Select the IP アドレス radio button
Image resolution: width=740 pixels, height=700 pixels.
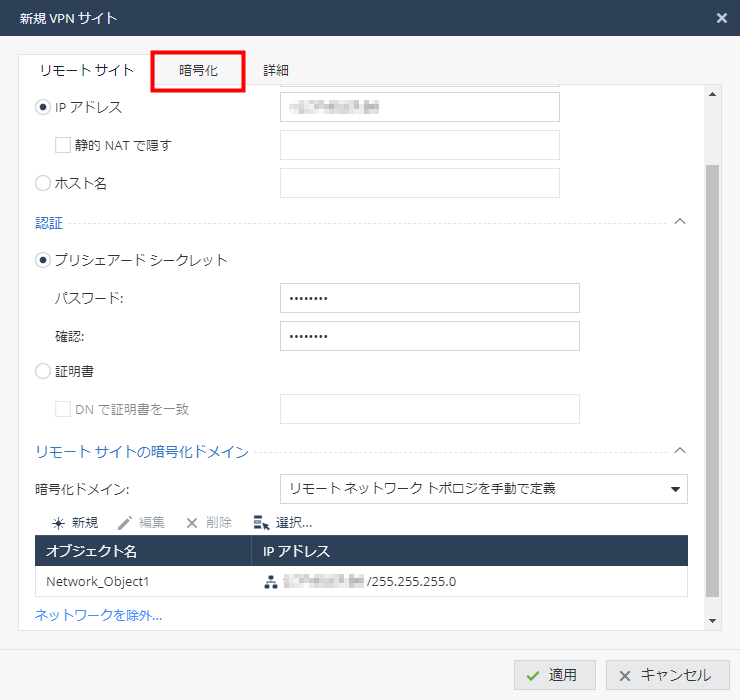click(x=43, y=107)
